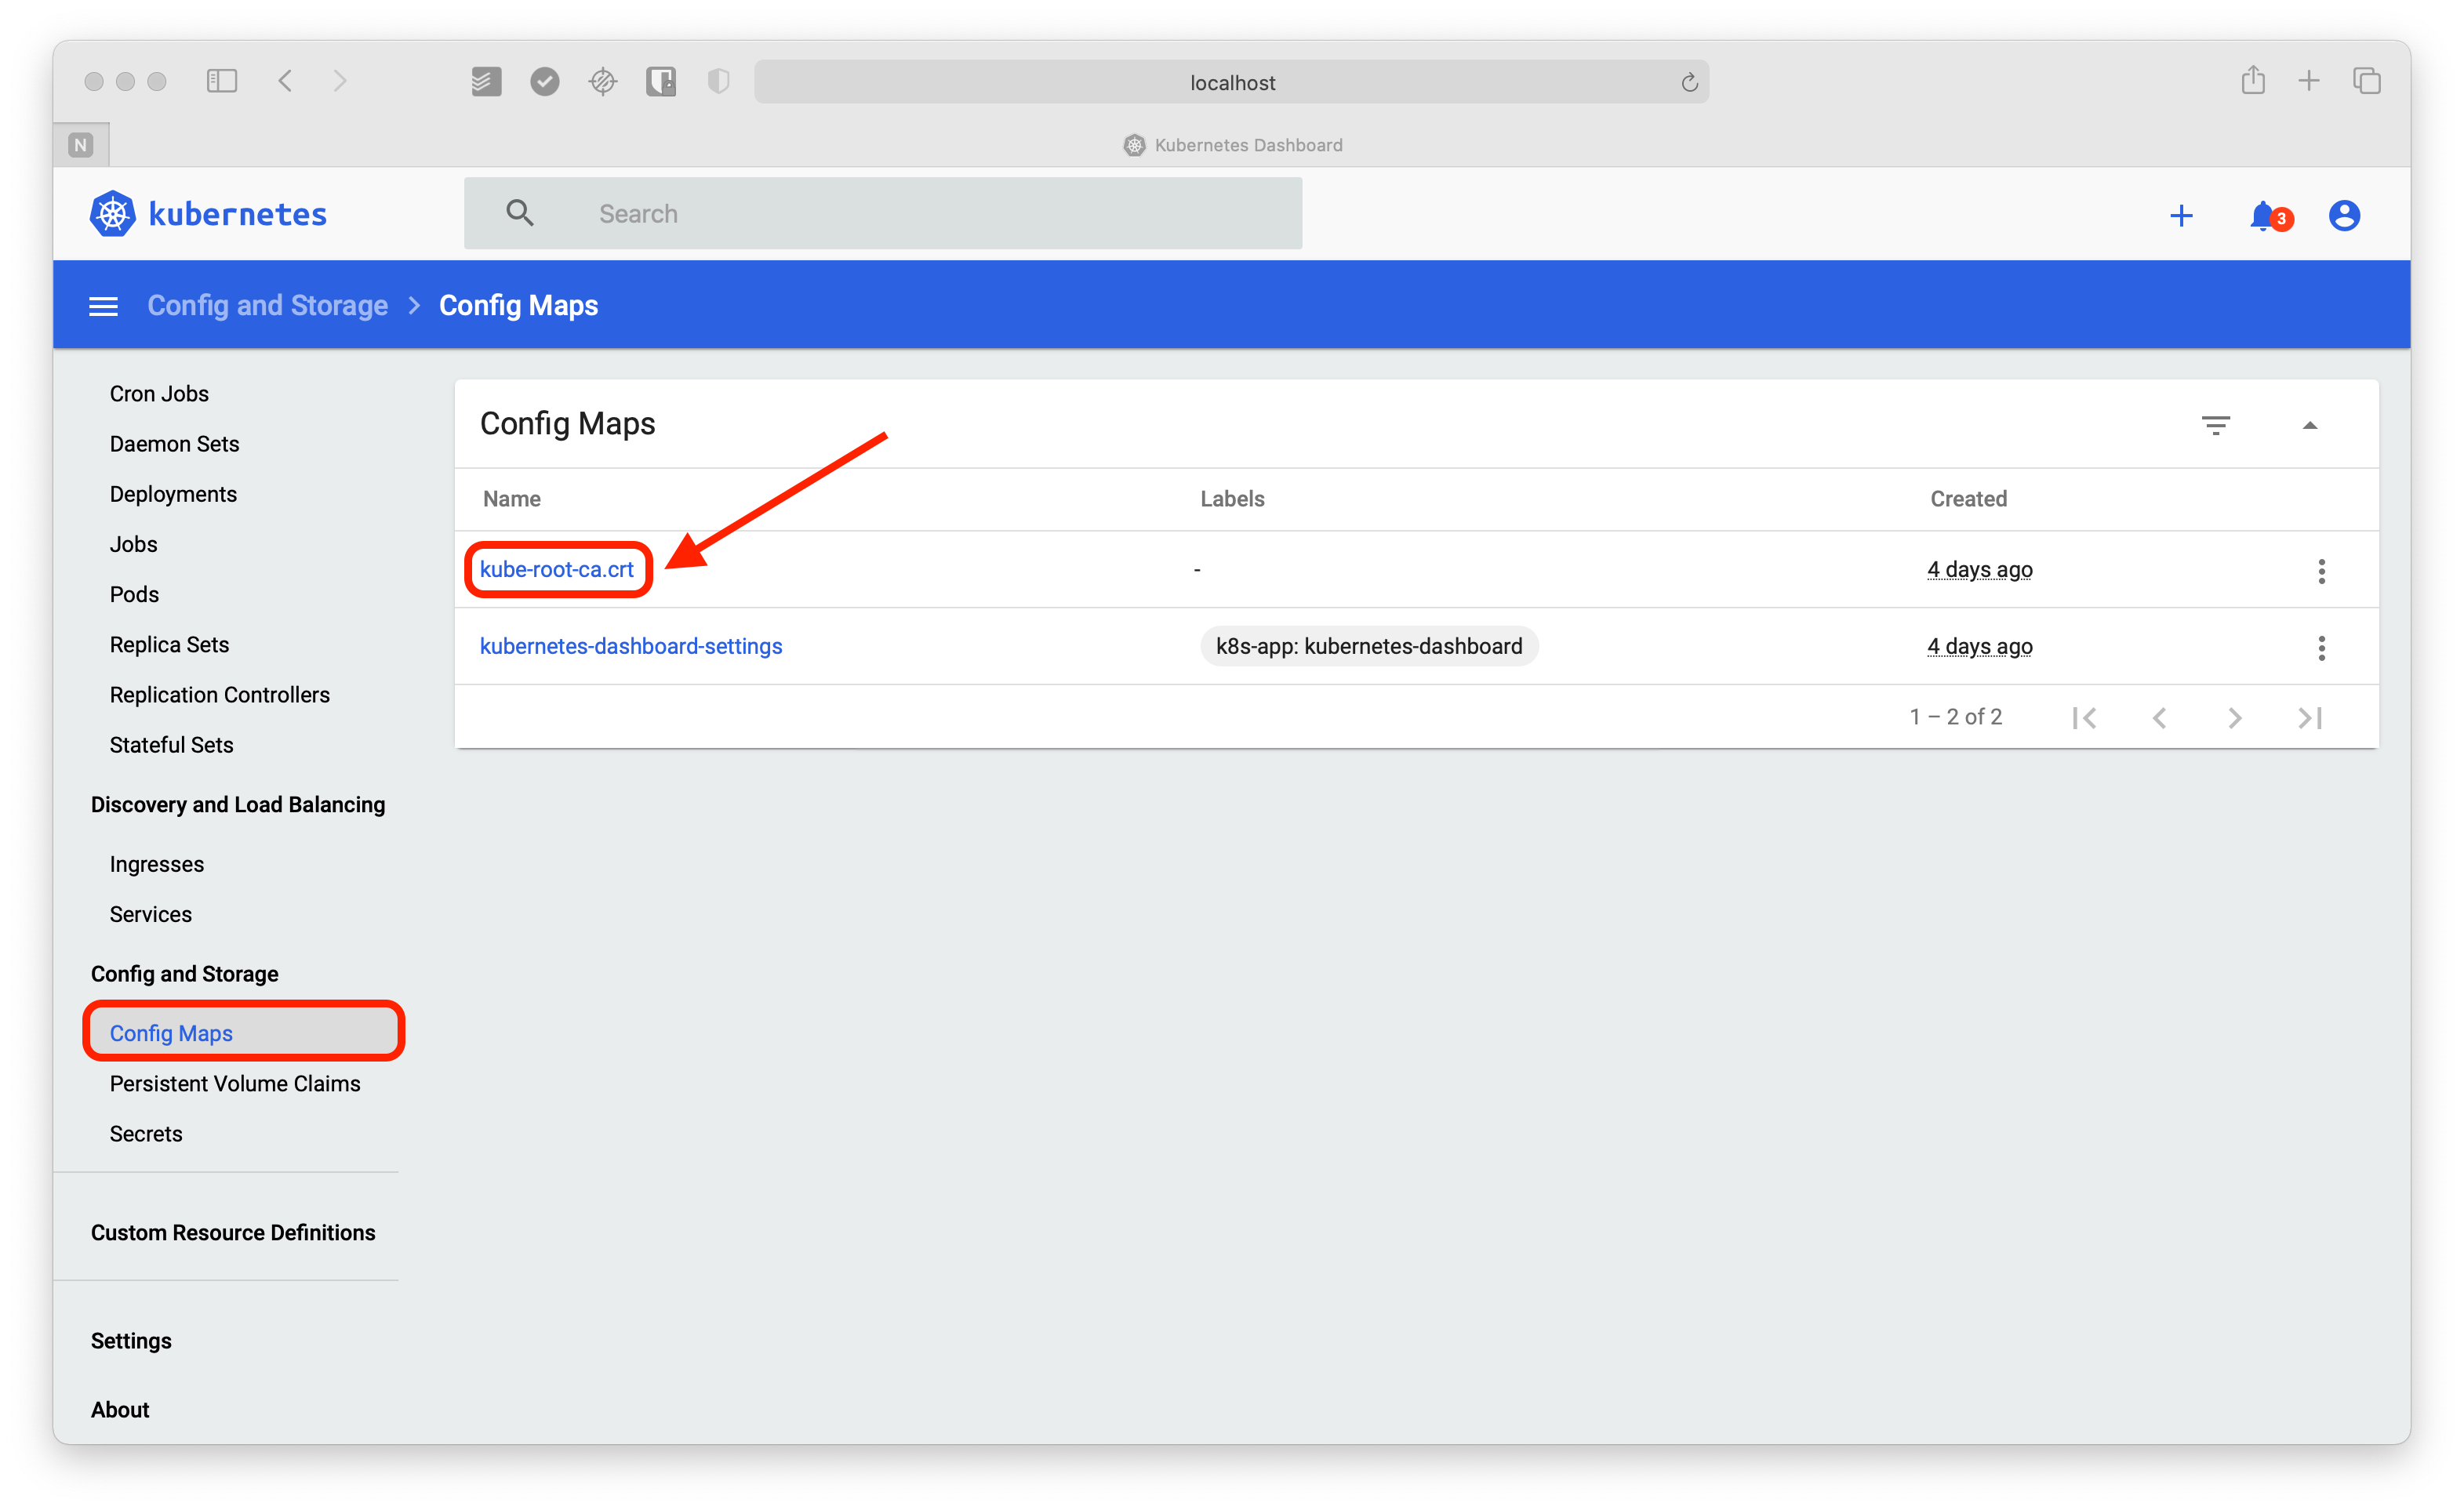2464x1510 pixels.
Task: Open actions menu for kubernetes-dashboard-settings
Action: pyautogui.click(x=2321, y=647)
